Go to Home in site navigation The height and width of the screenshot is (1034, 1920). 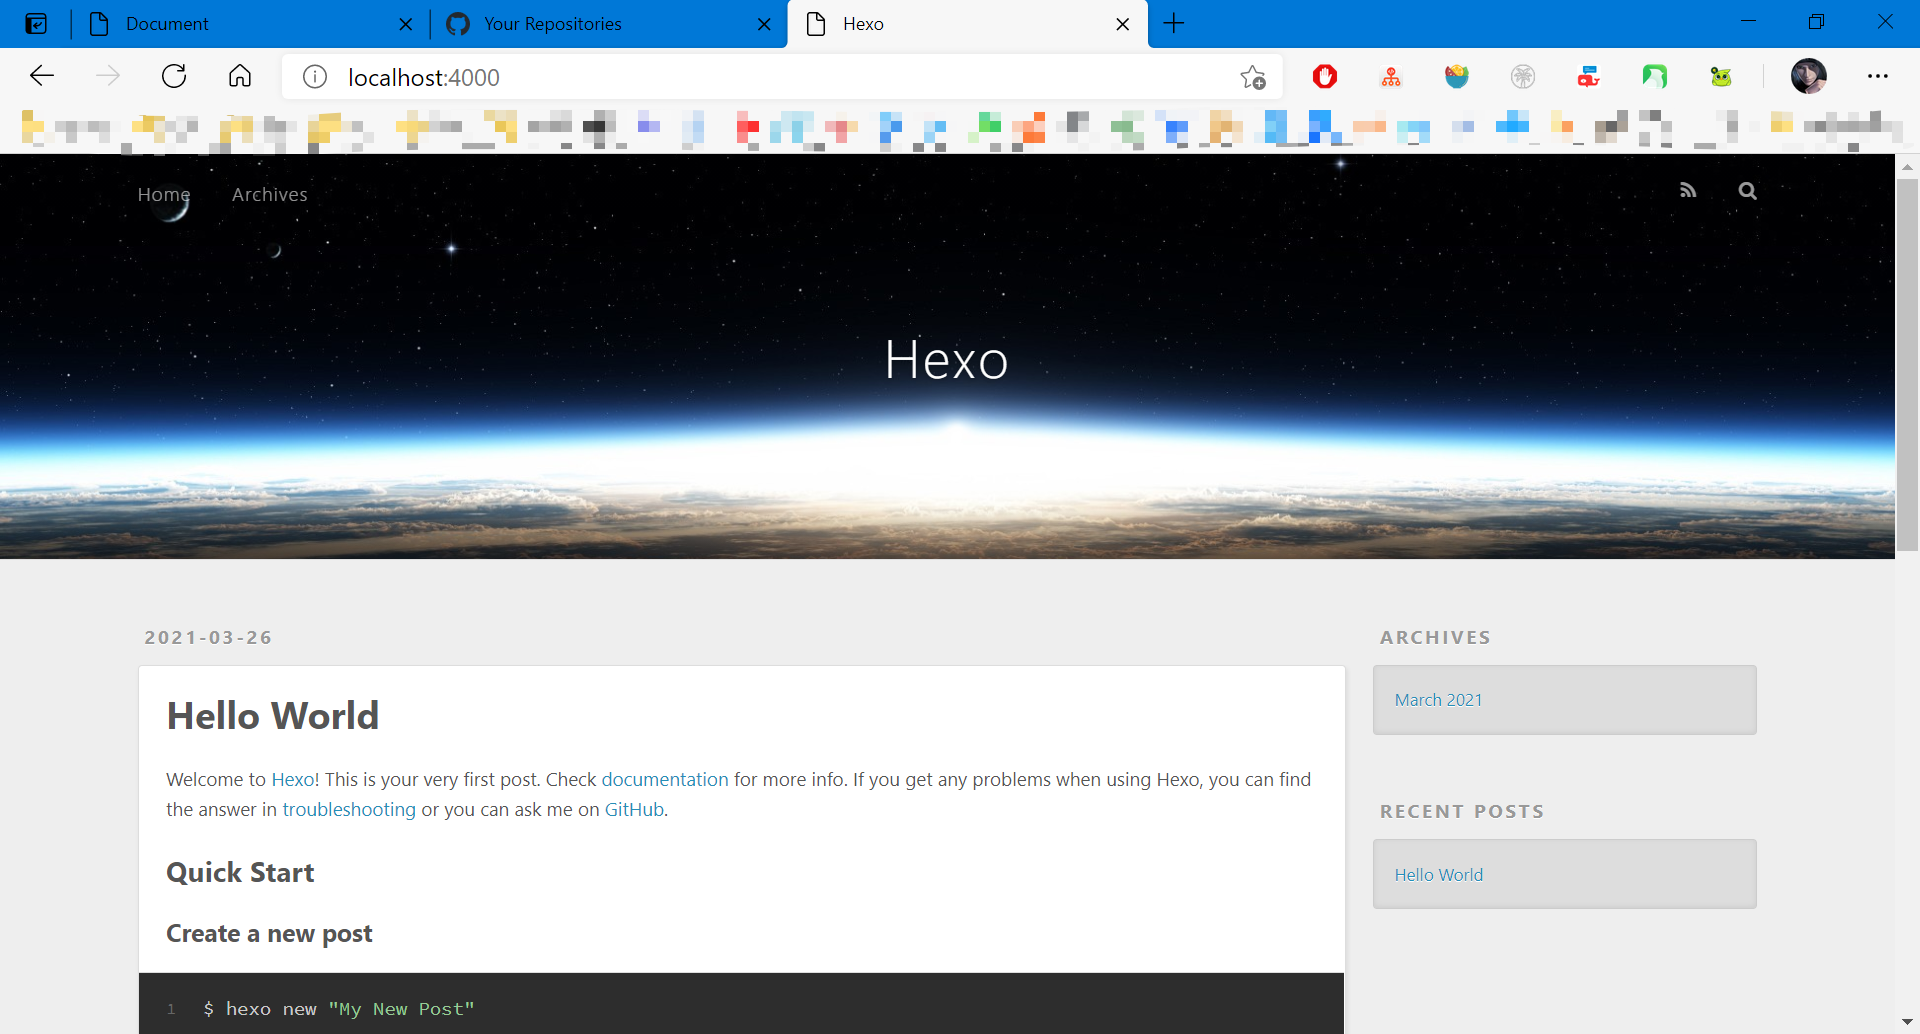(x=164, y=194)
